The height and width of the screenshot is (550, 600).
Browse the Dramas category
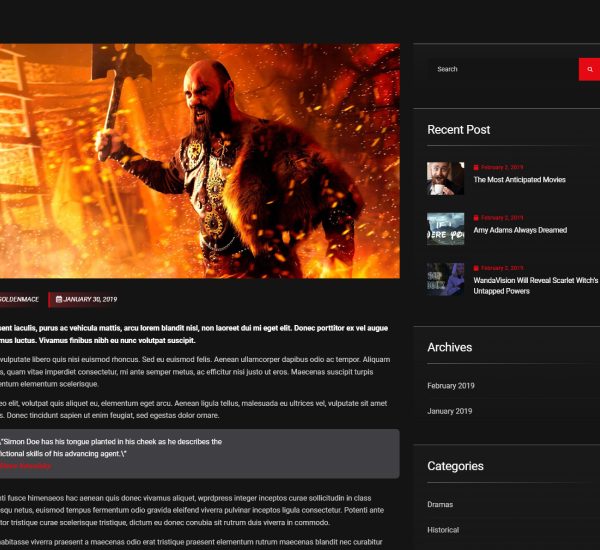point(440,504)
